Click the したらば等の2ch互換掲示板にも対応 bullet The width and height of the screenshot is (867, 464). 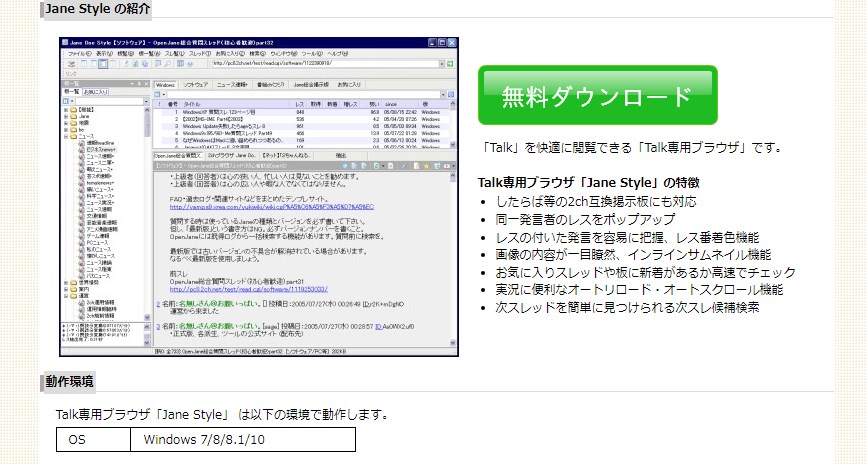pyautogui.click(x=596, y=201)
